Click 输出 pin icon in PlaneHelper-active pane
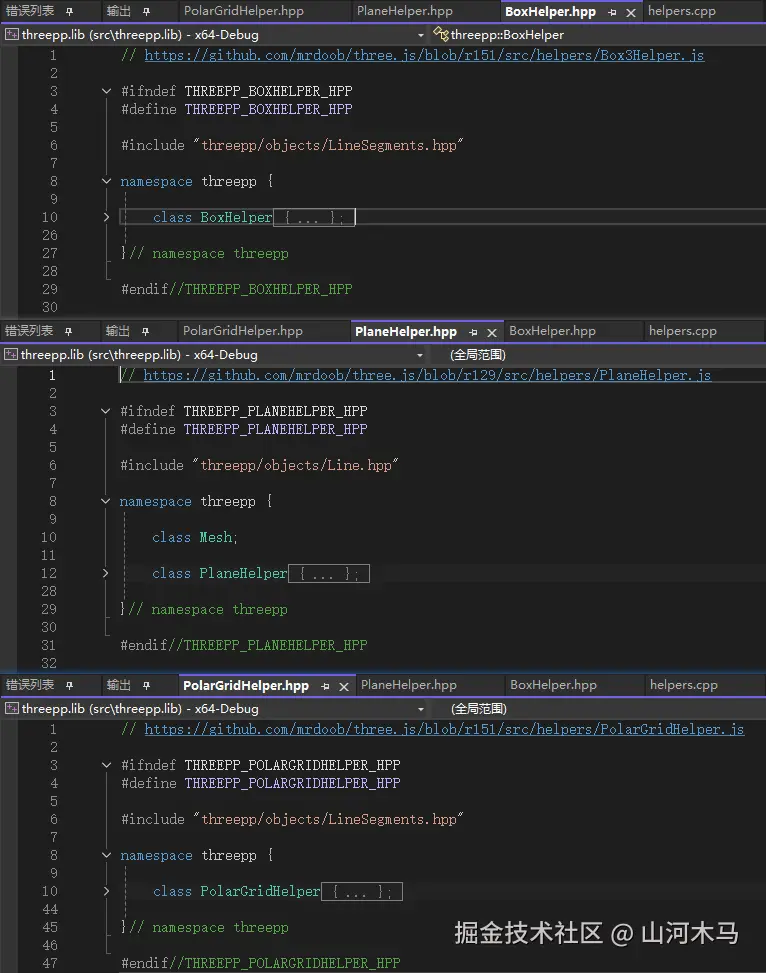 (x=145, y=332)
